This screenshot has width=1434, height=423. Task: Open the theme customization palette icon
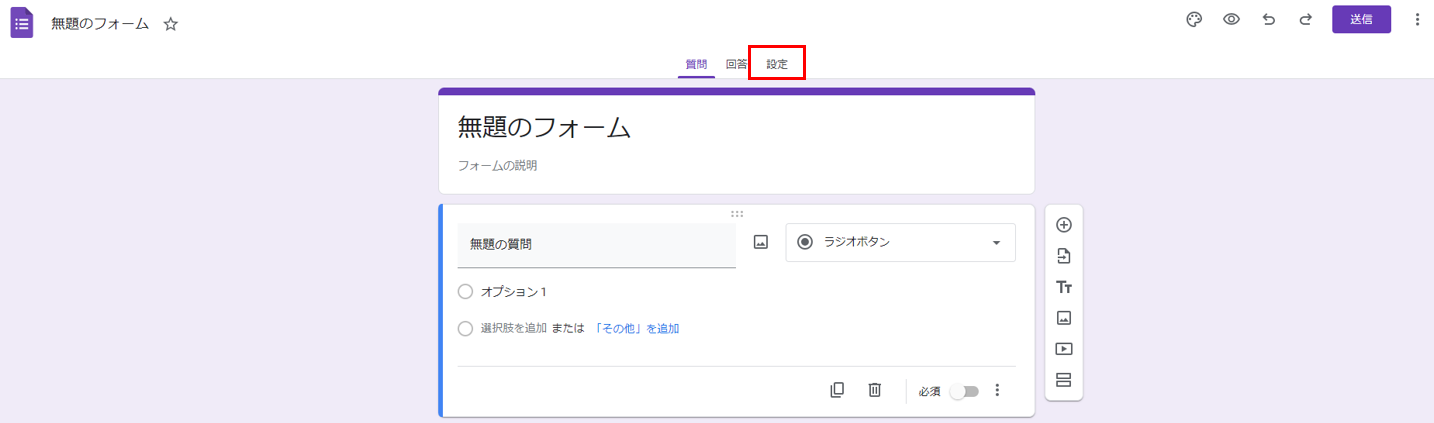[x=1193, y=19]
